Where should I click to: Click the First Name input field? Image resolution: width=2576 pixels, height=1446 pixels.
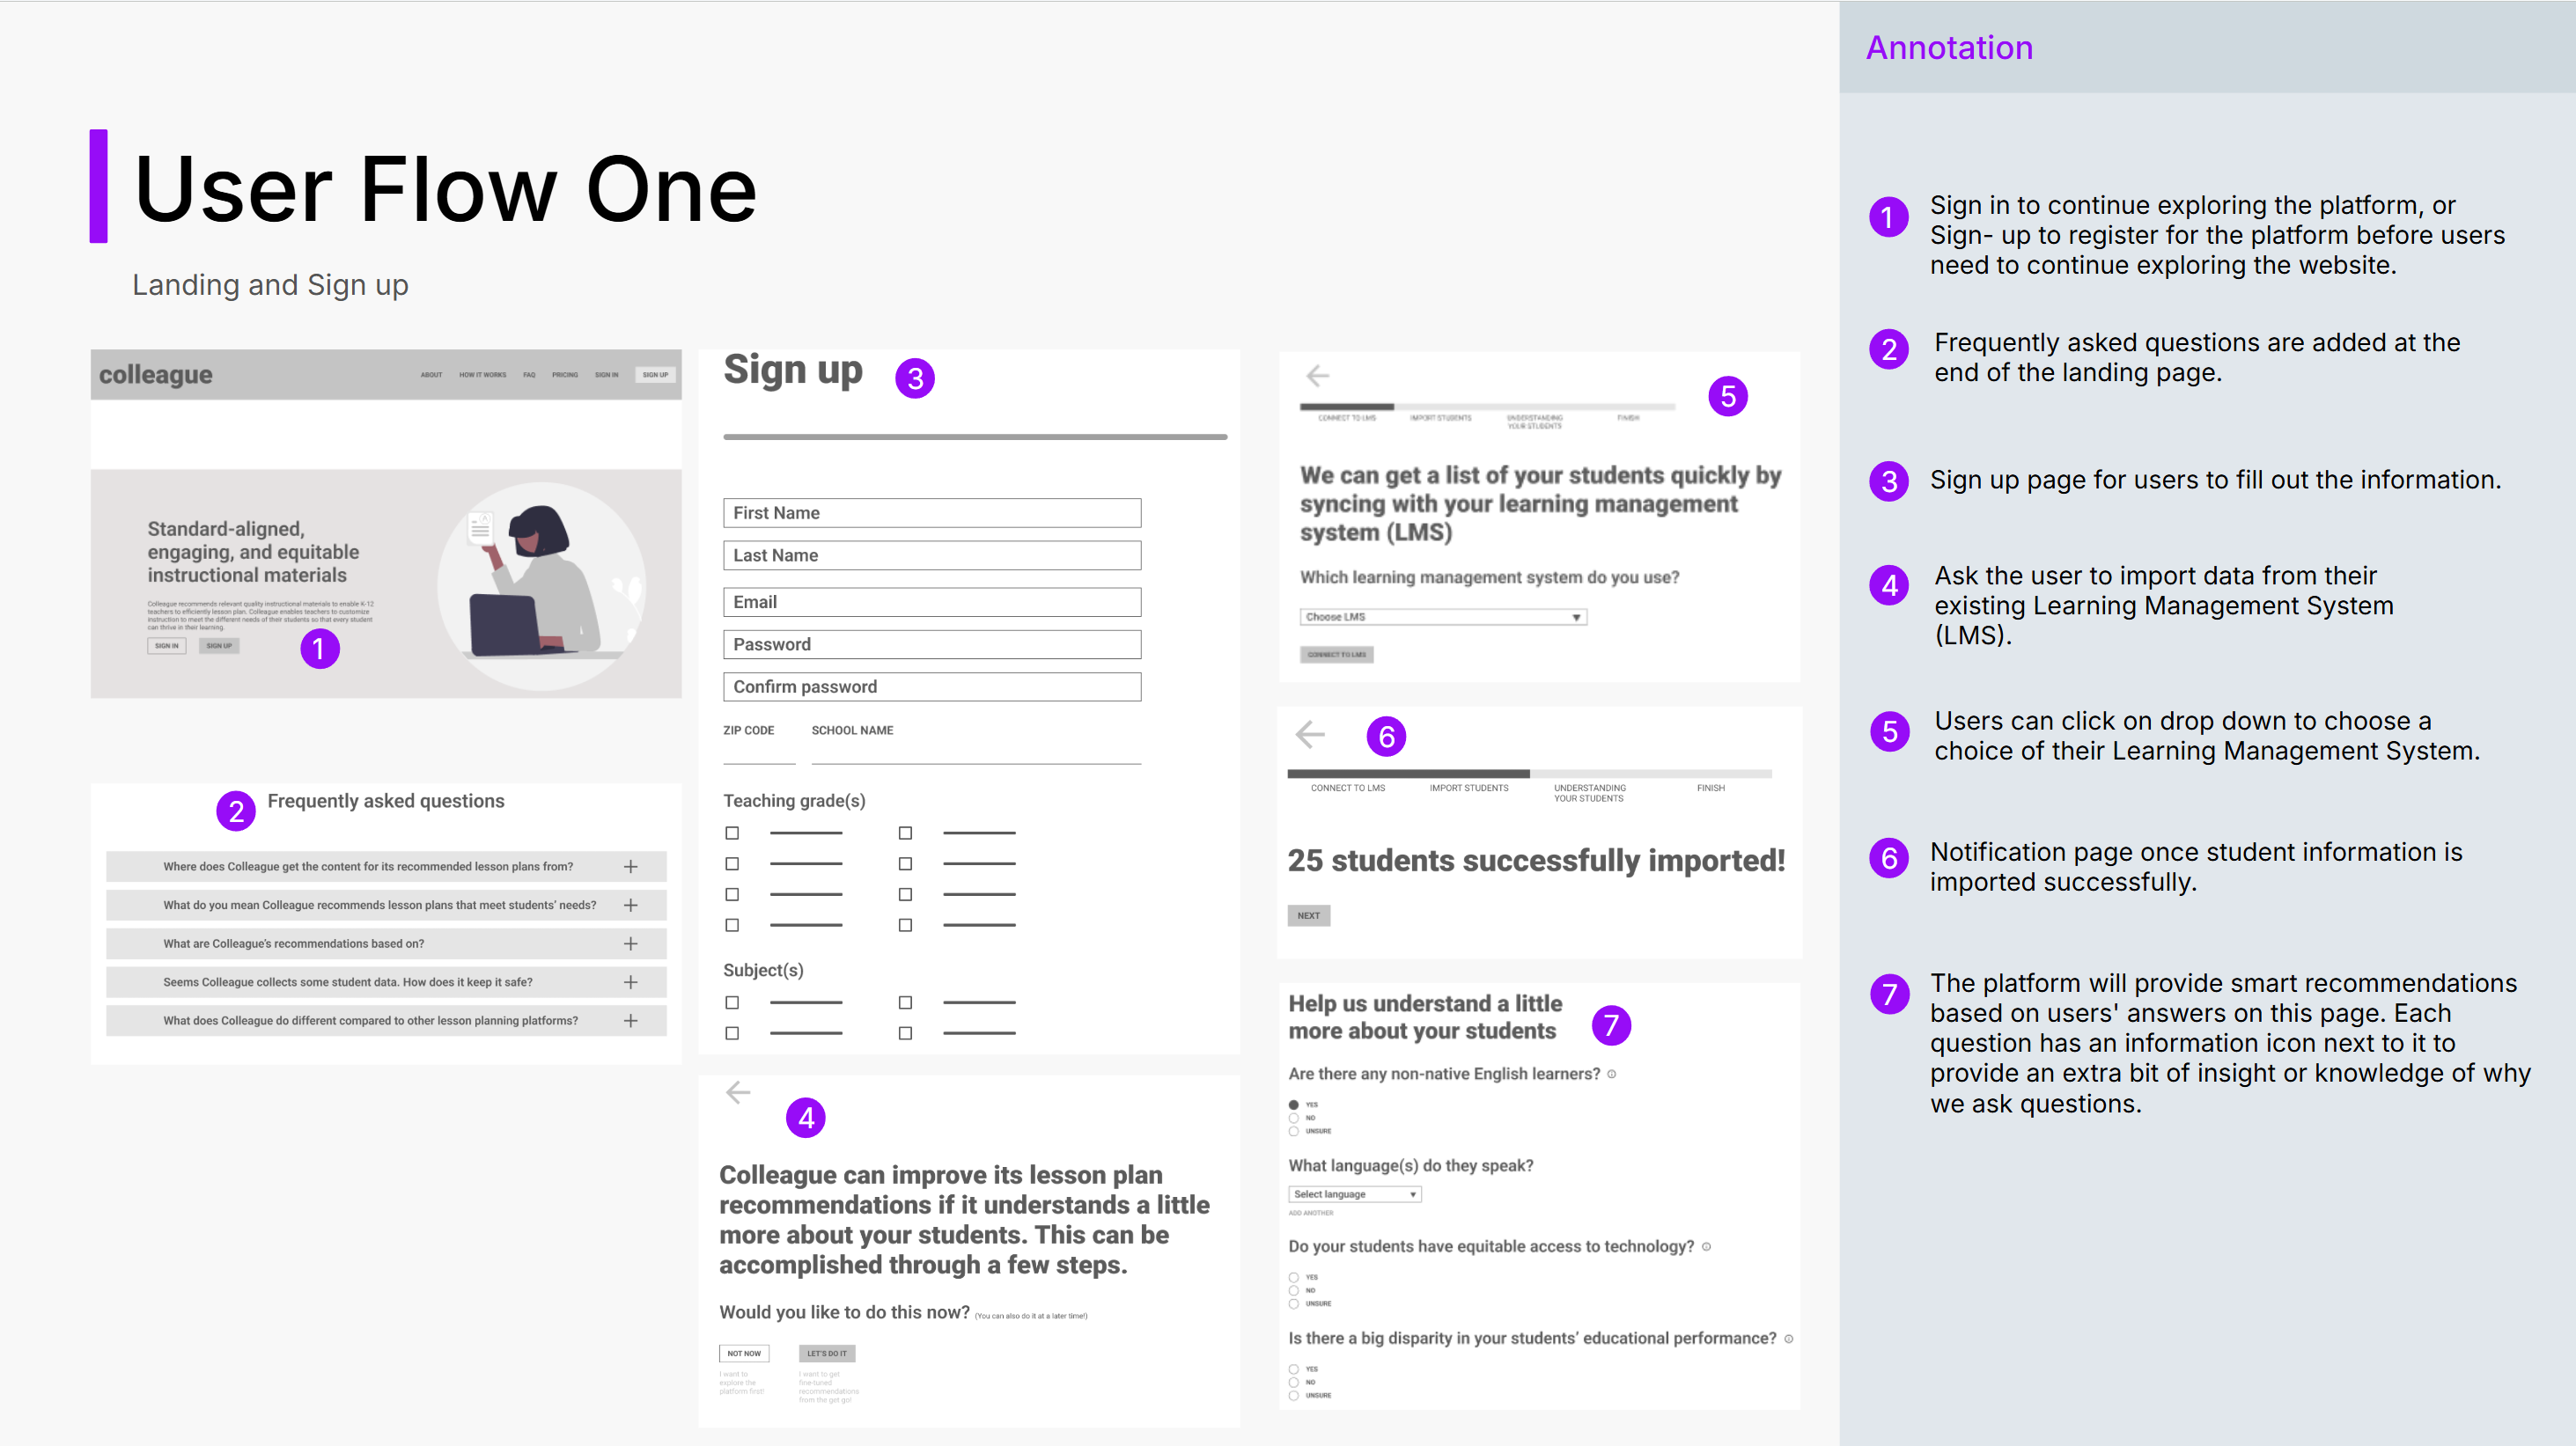(932, 513)
